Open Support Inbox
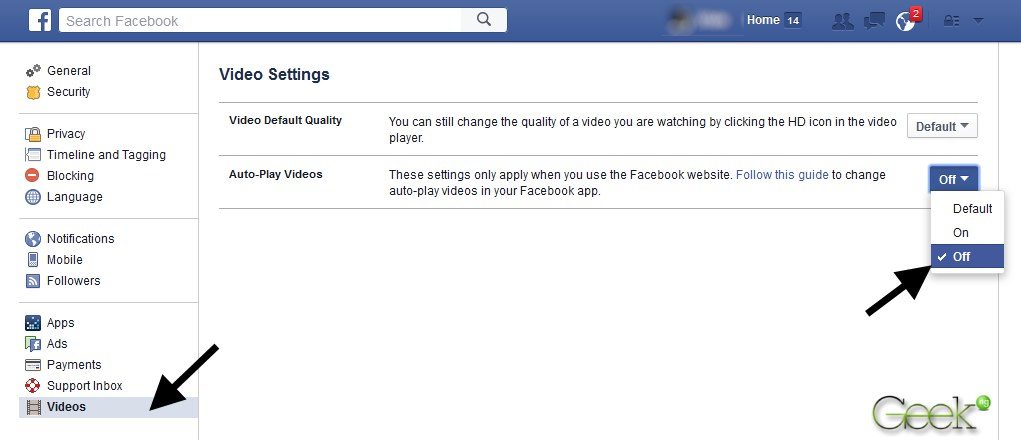 [85, 385]
